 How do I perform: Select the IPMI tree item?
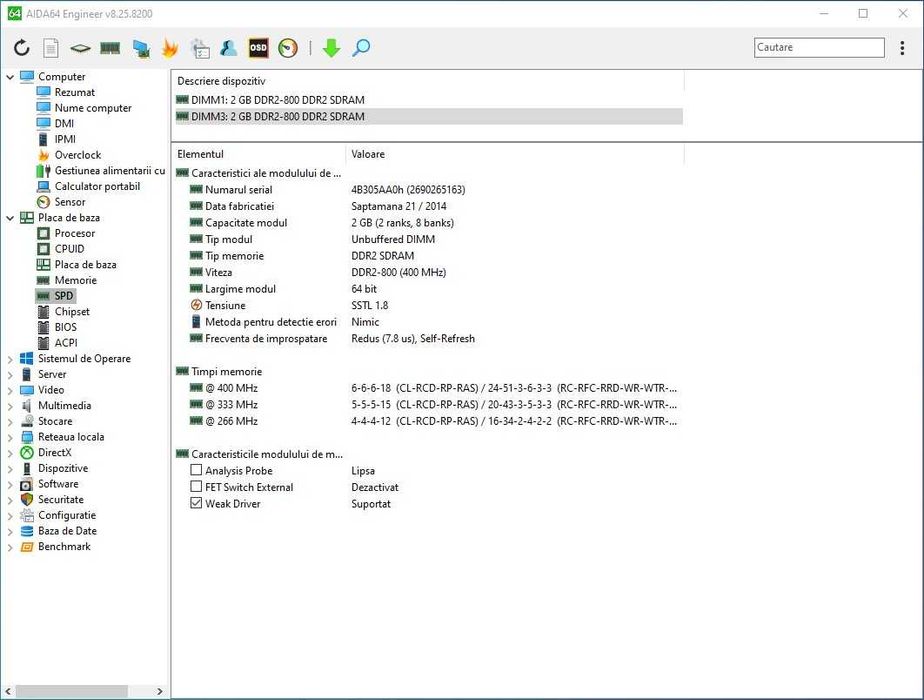coord(65,139)
